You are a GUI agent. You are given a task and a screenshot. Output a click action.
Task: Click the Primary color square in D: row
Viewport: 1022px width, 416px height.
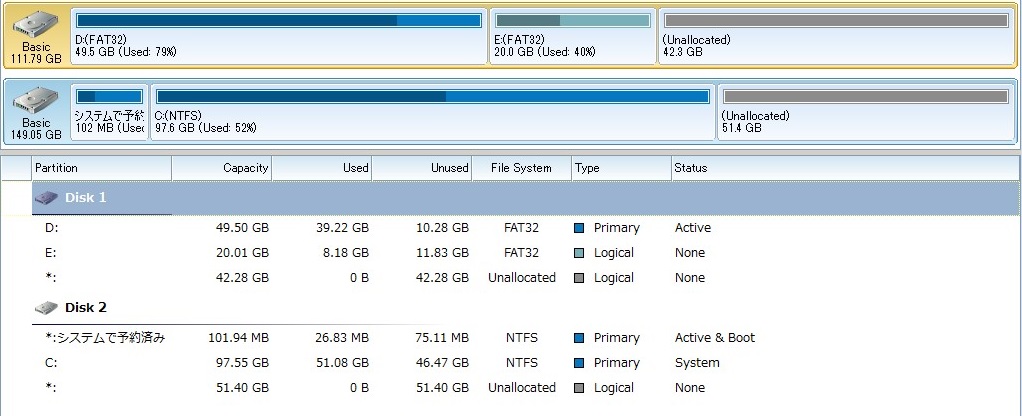tap(579, 228)
